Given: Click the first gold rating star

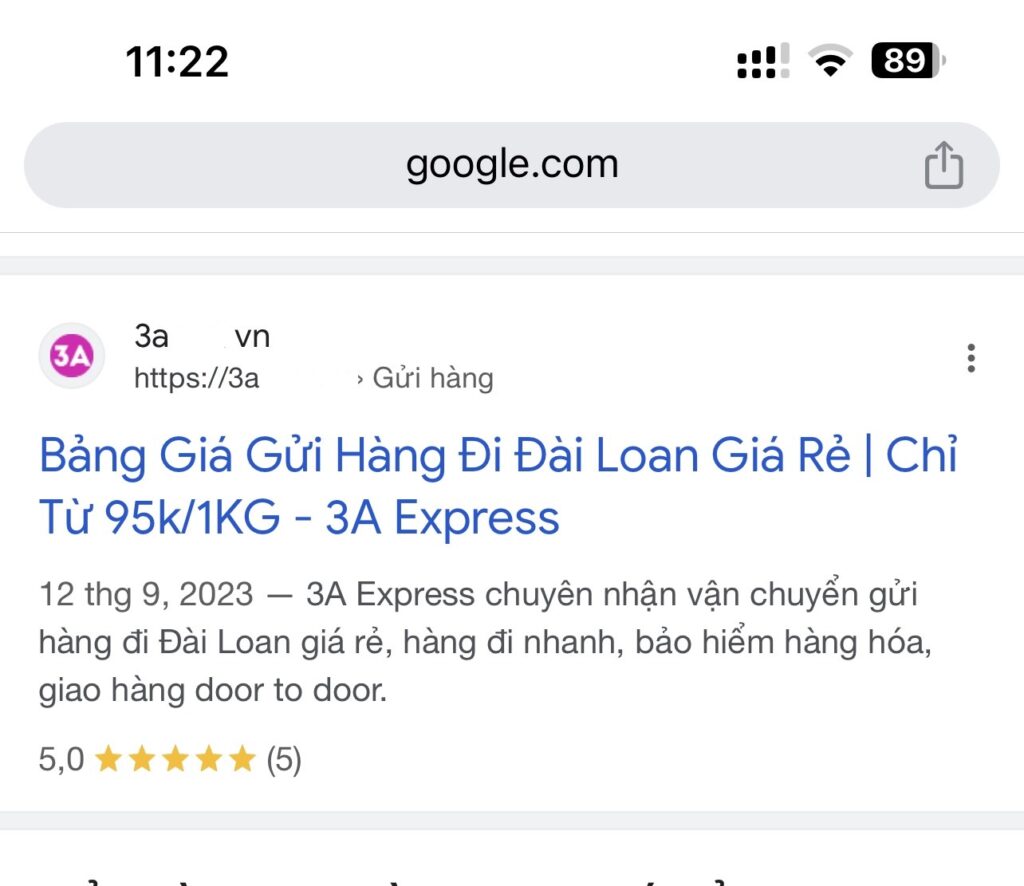Looking at the screenshot, I should tap(108, 759).
